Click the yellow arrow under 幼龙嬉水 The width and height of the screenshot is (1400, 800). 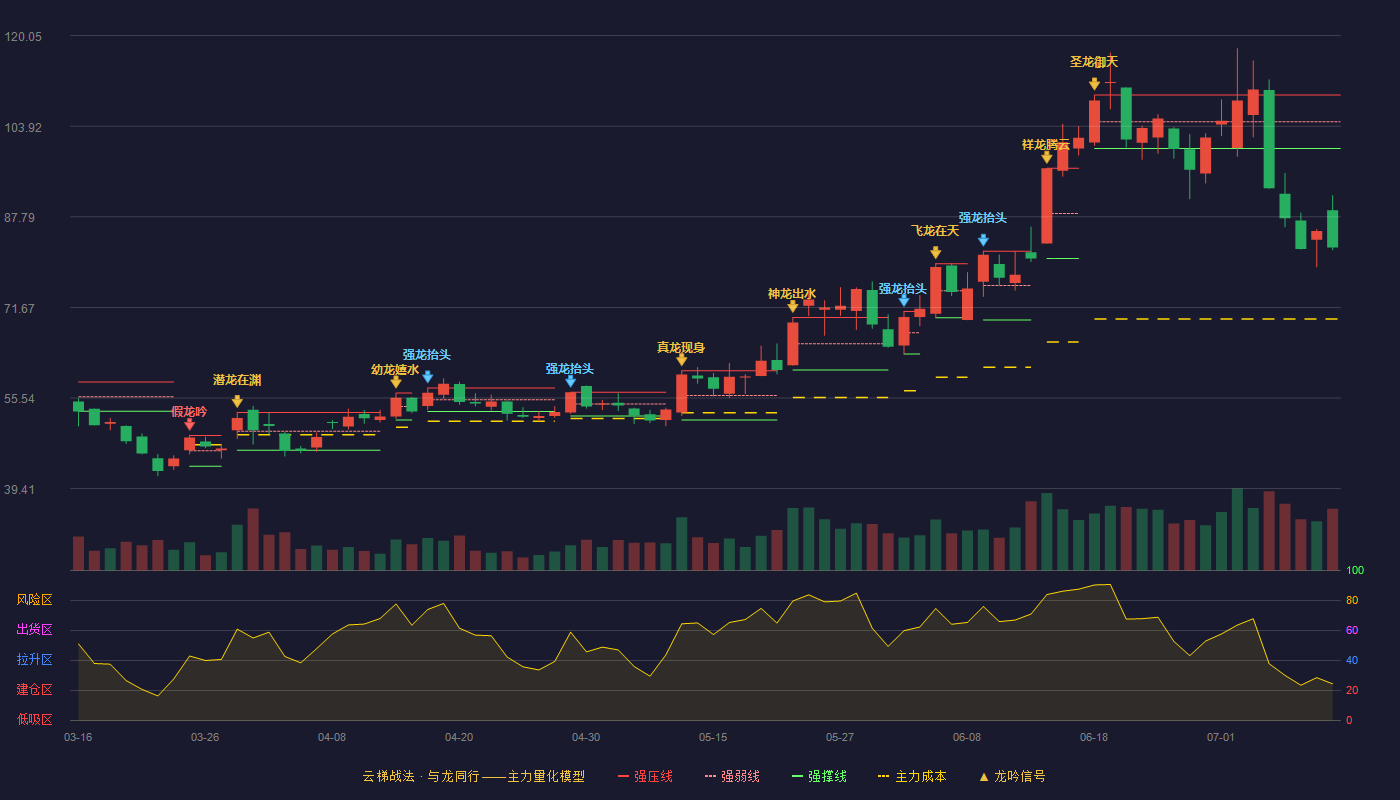(x=396, y=382)
